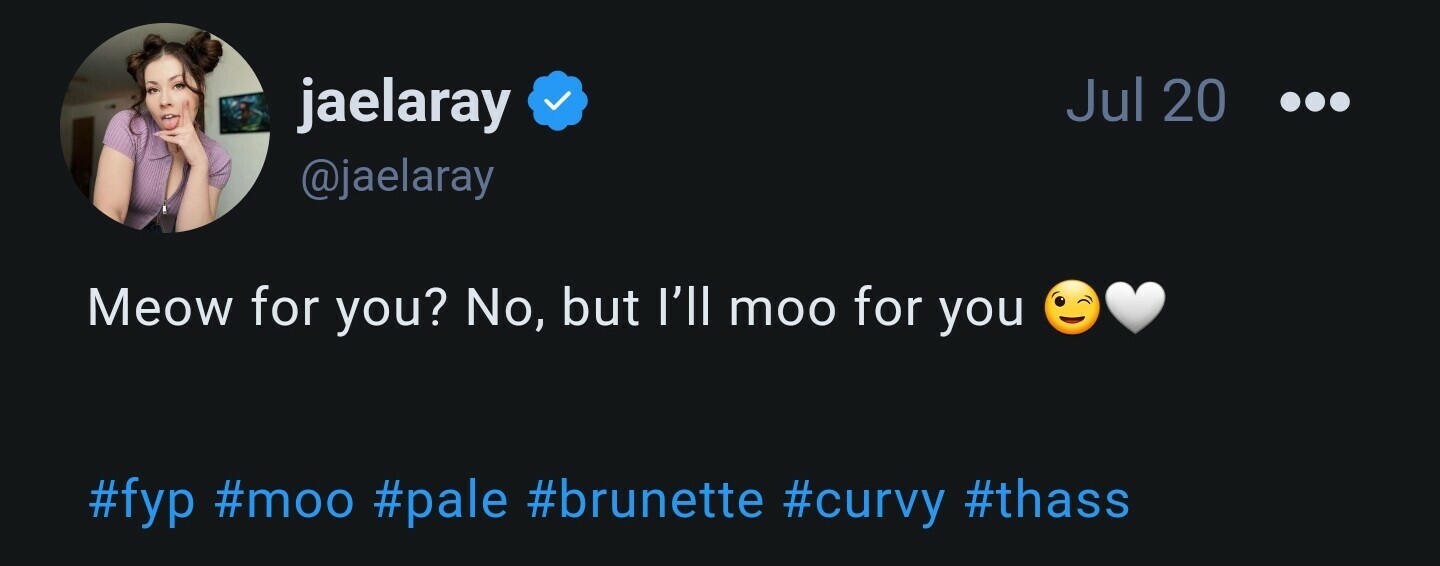Open jaelaray's profile picture
1440x566 pixels.
tap(165, 128)
